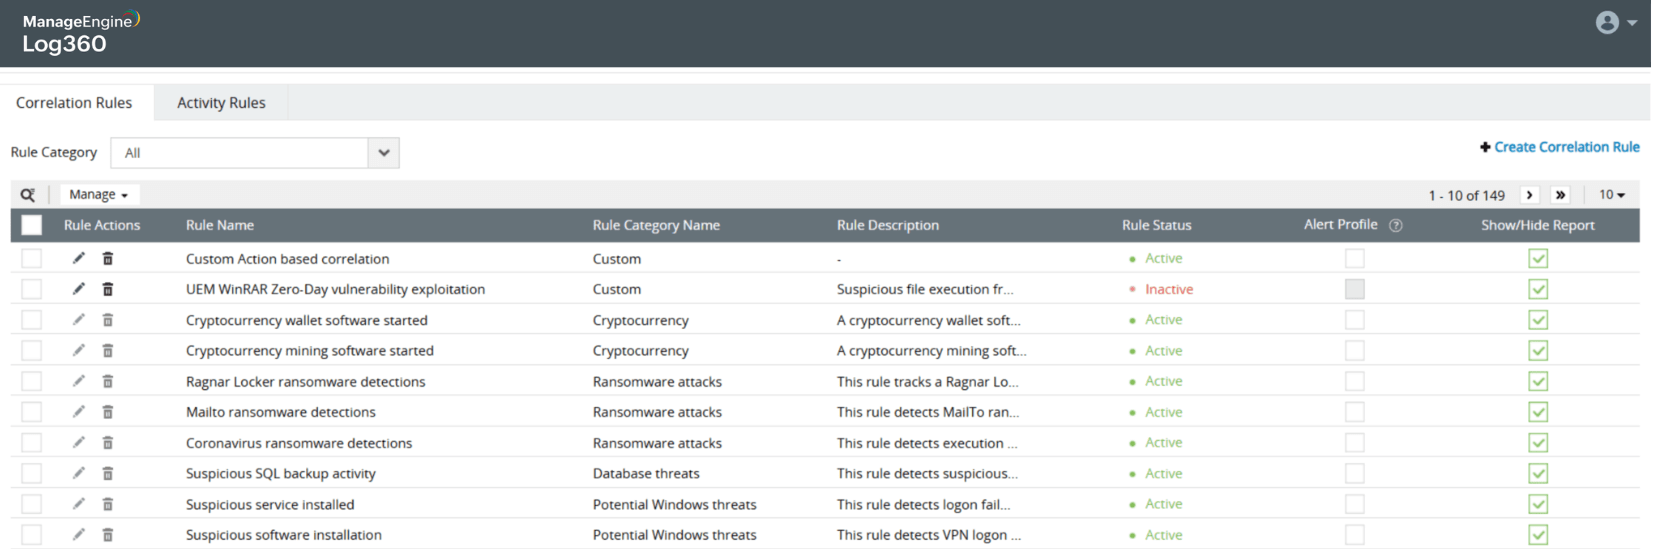Edit the Custom Action based correlation rule
1653x549 pixels.
tap(79, 258)
